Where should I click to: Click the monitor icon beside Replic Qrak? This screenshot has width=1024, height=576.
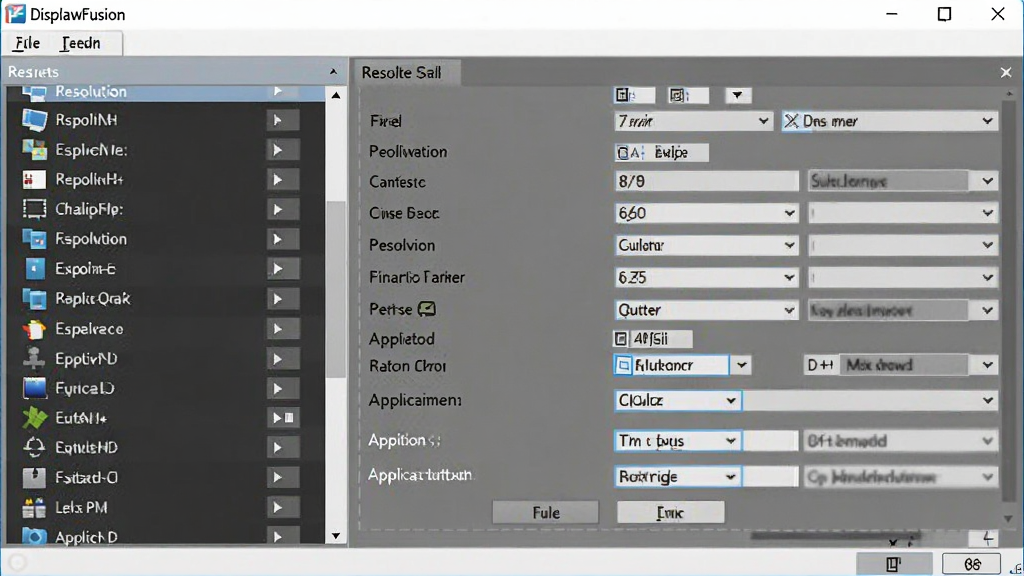34,299
